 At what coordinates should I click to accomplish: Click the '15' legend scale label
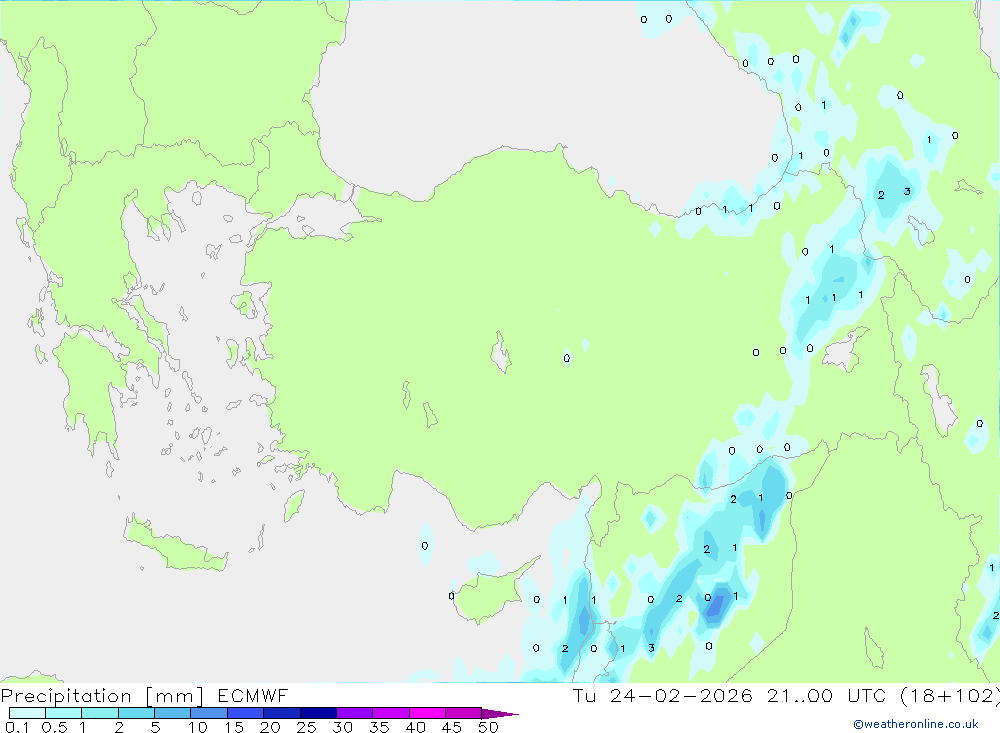pyautogui.click(x=234, y=727)
